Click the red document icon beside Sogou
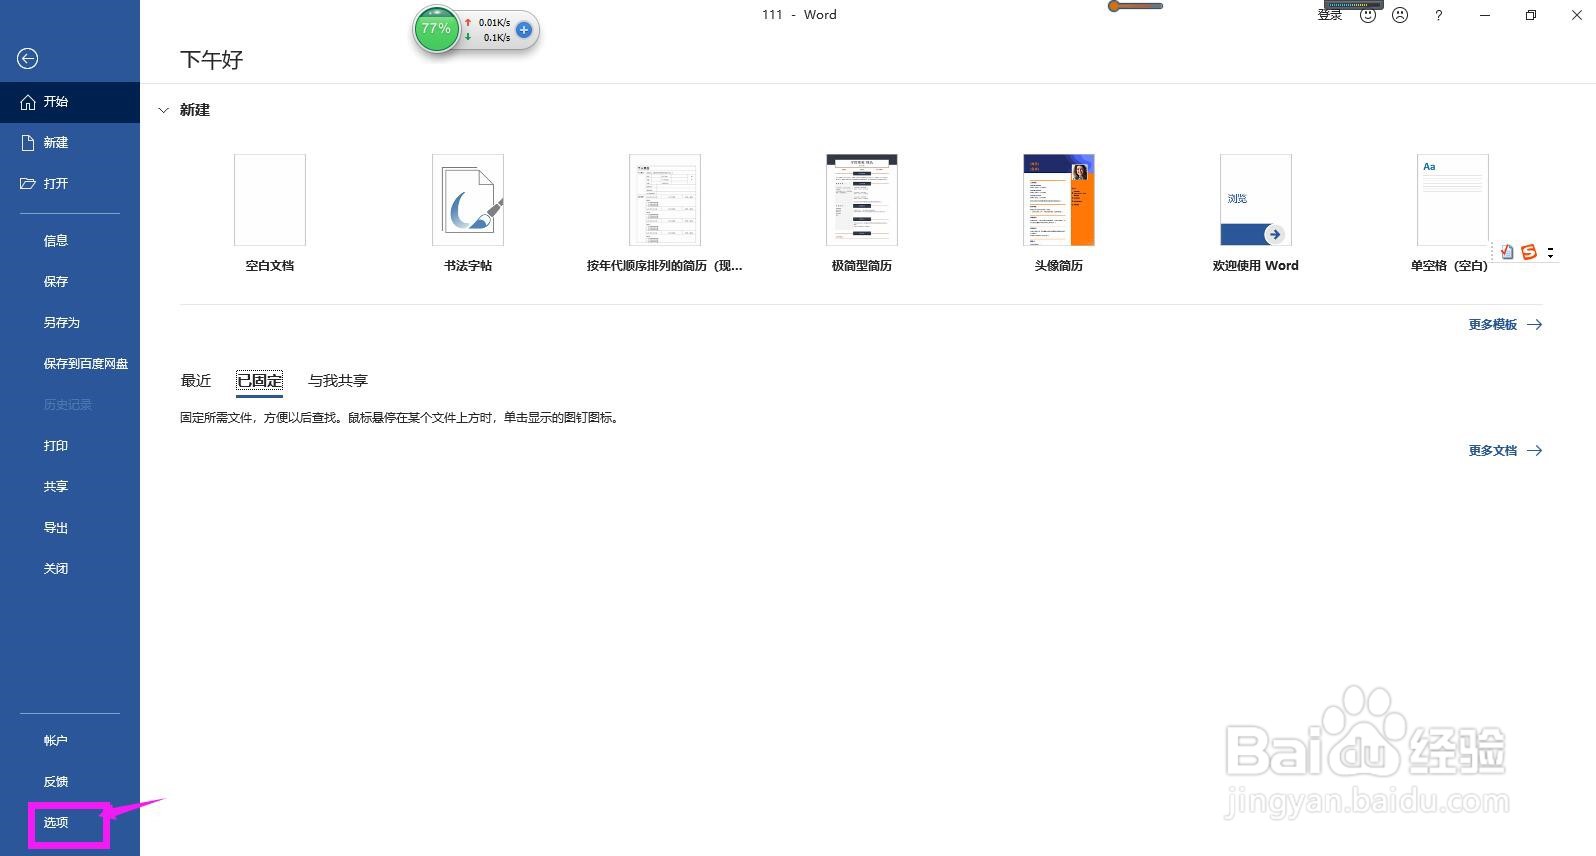1596x856 pixels. 1507,252
